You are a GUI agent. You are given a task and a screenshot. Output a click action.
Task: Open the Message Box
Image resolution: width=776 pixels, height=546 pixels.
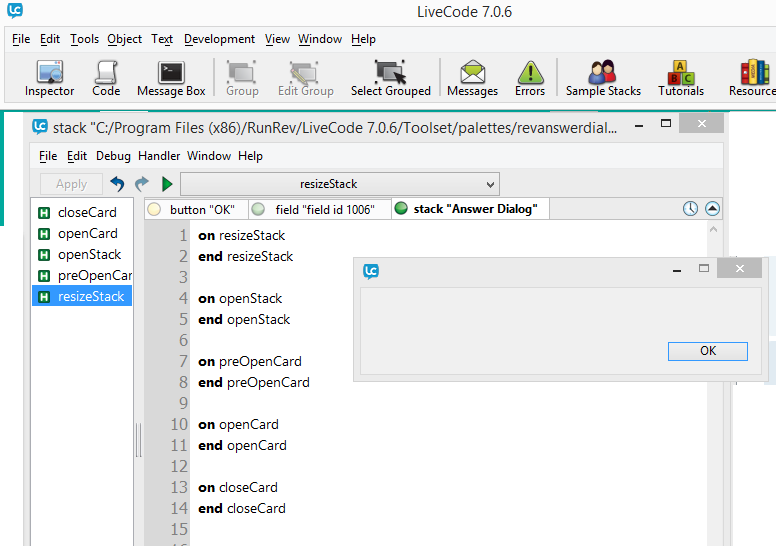[171, 78]
